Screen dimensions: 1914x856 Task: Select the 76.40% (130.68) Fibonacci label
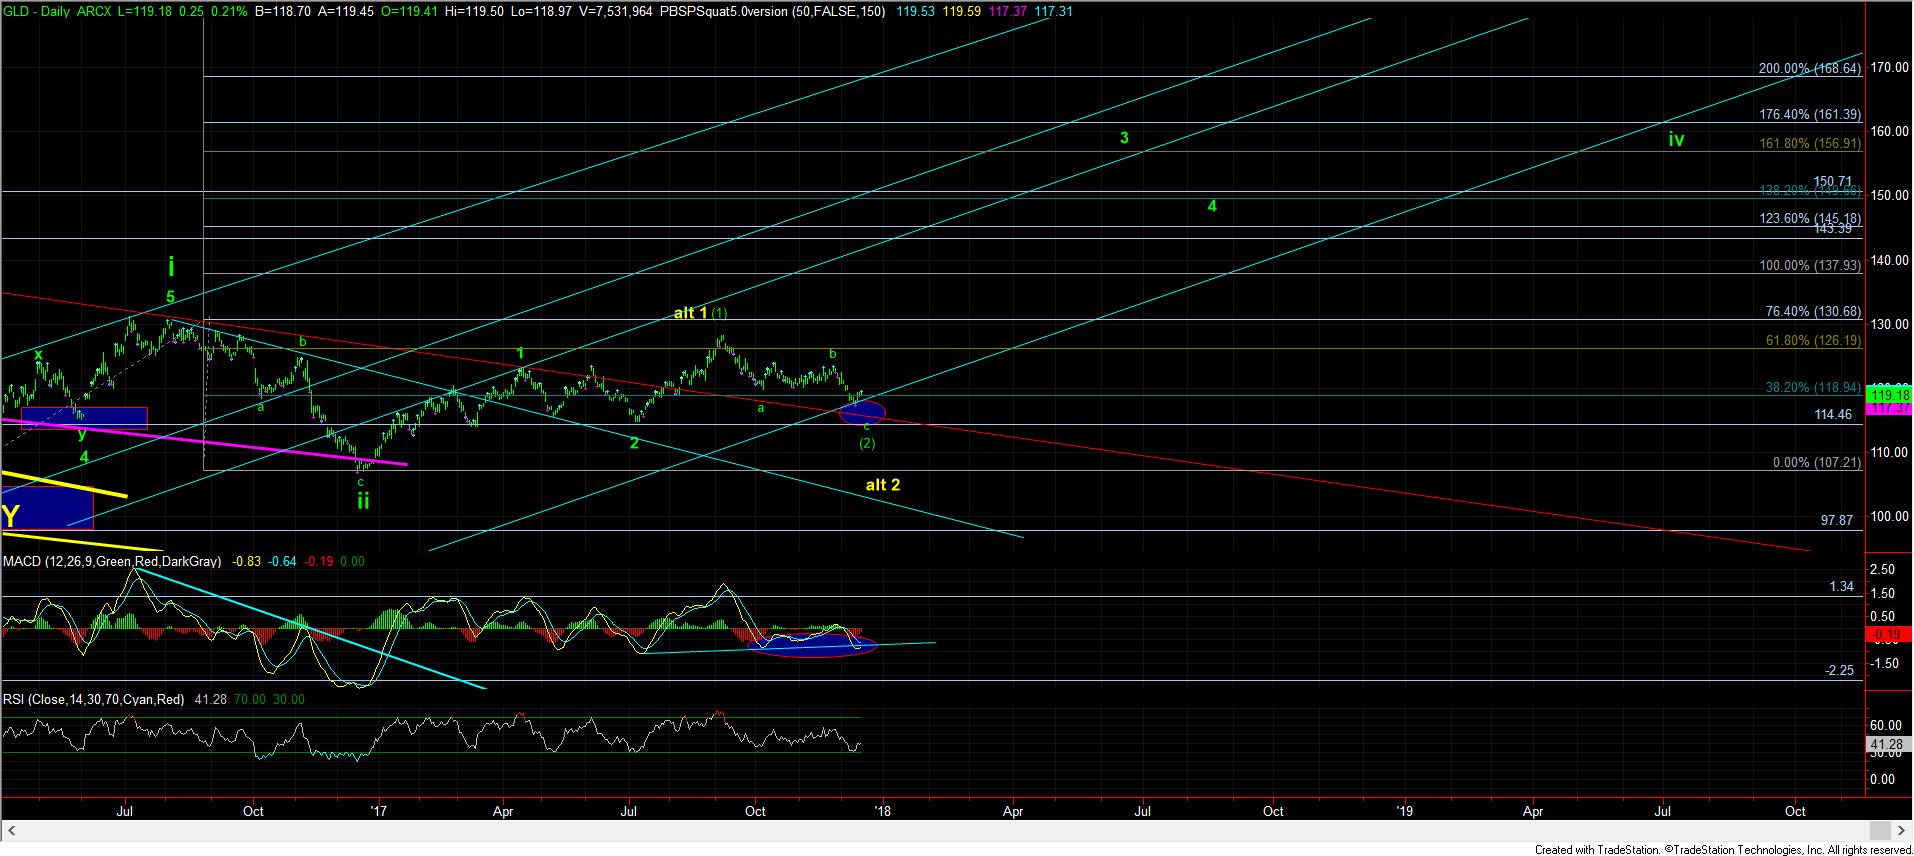(x=1813, y=312)
